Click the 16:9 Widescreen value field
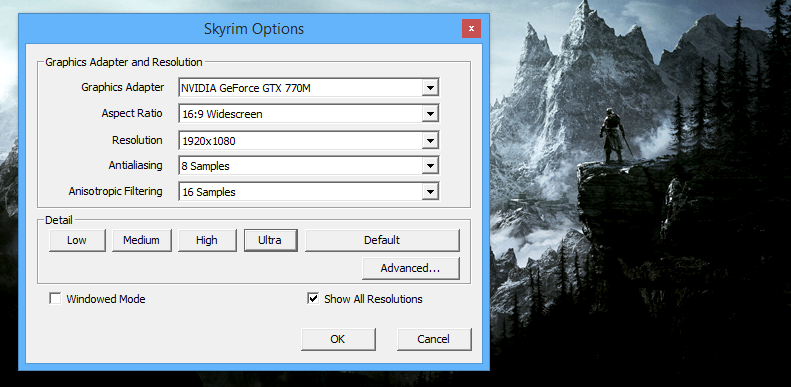This screenshot has height=387, width=791. (309, 114)
